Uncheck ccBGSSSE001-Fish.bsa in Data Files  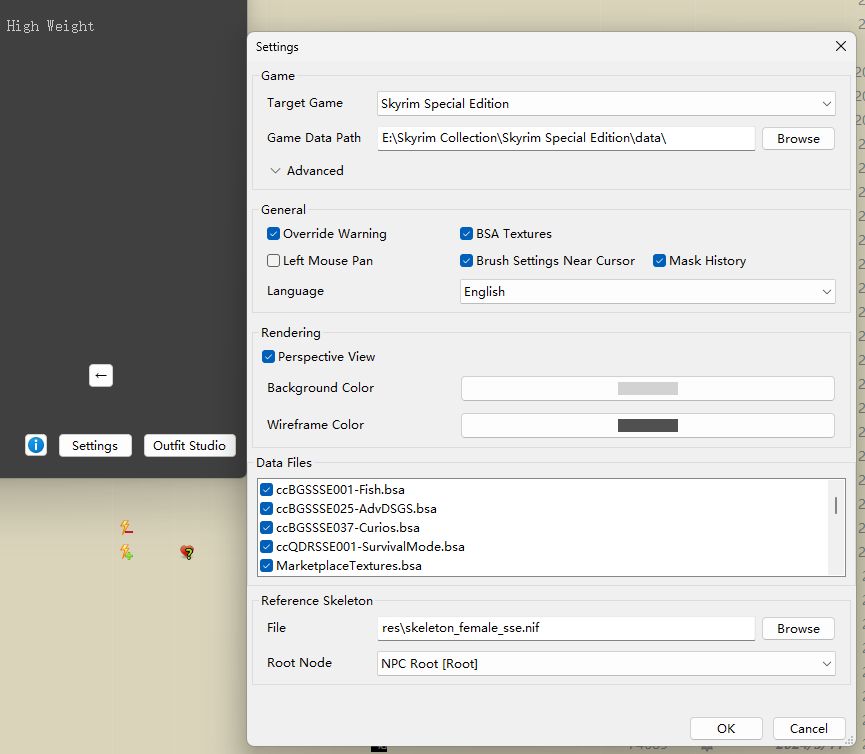tap(266, 490)
